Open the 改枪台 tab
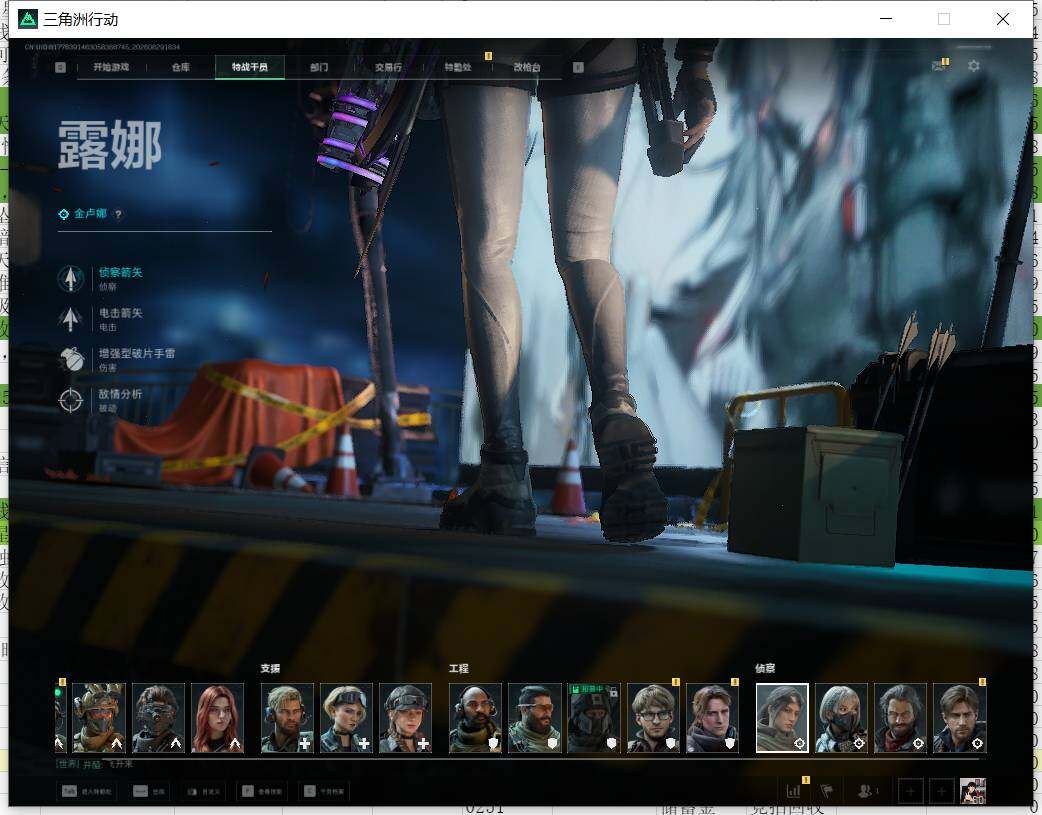The image size is (1042, 815). click(x=527, y=67)
